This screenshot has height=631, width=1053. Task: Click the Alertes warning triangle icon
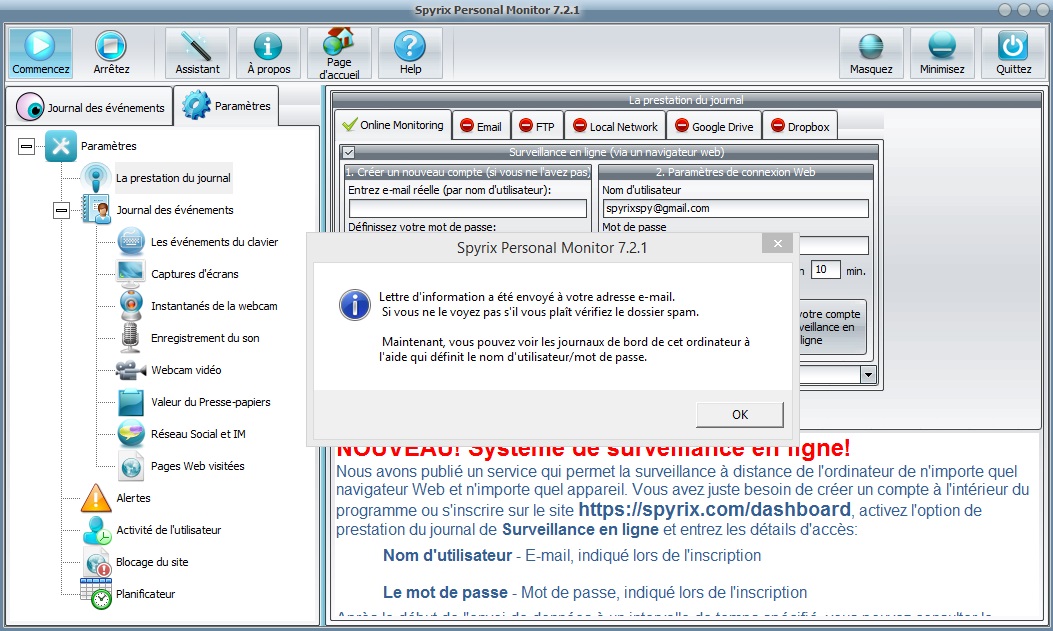click(96, 498)
